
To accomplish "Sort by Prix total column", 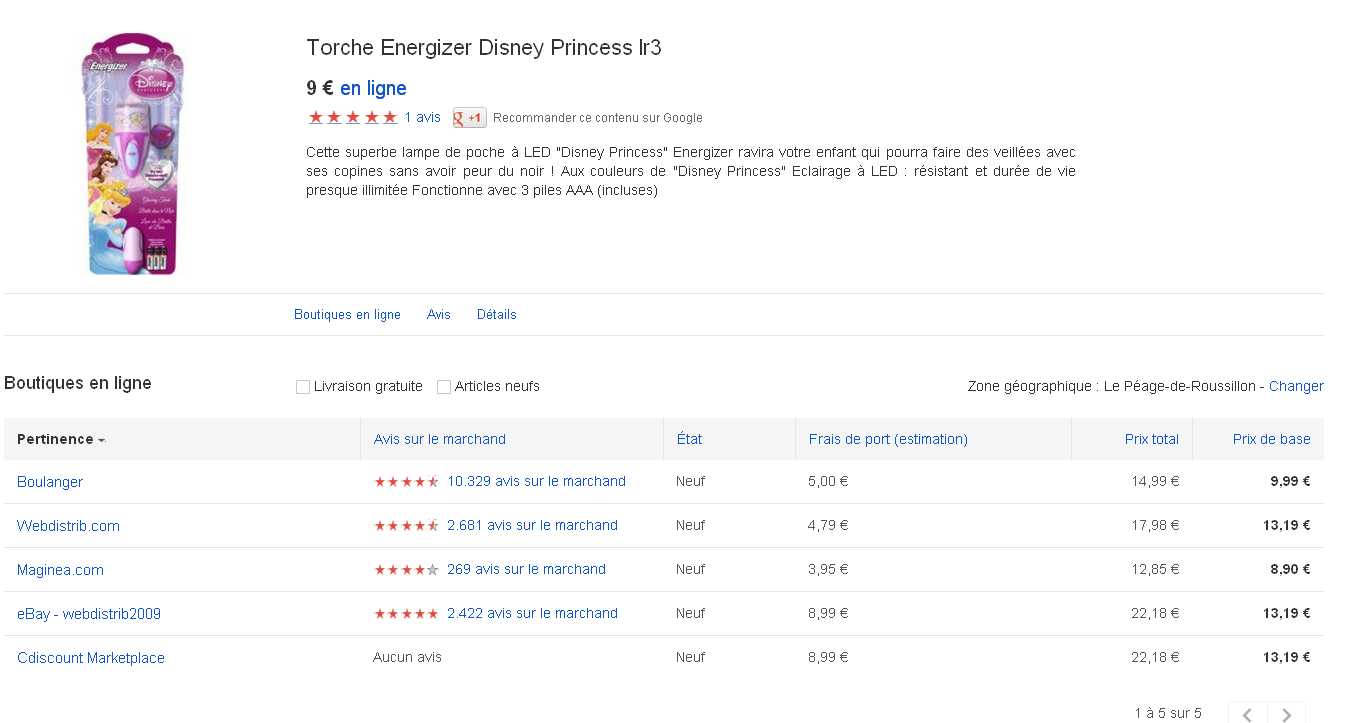I will click(1151, 439).
